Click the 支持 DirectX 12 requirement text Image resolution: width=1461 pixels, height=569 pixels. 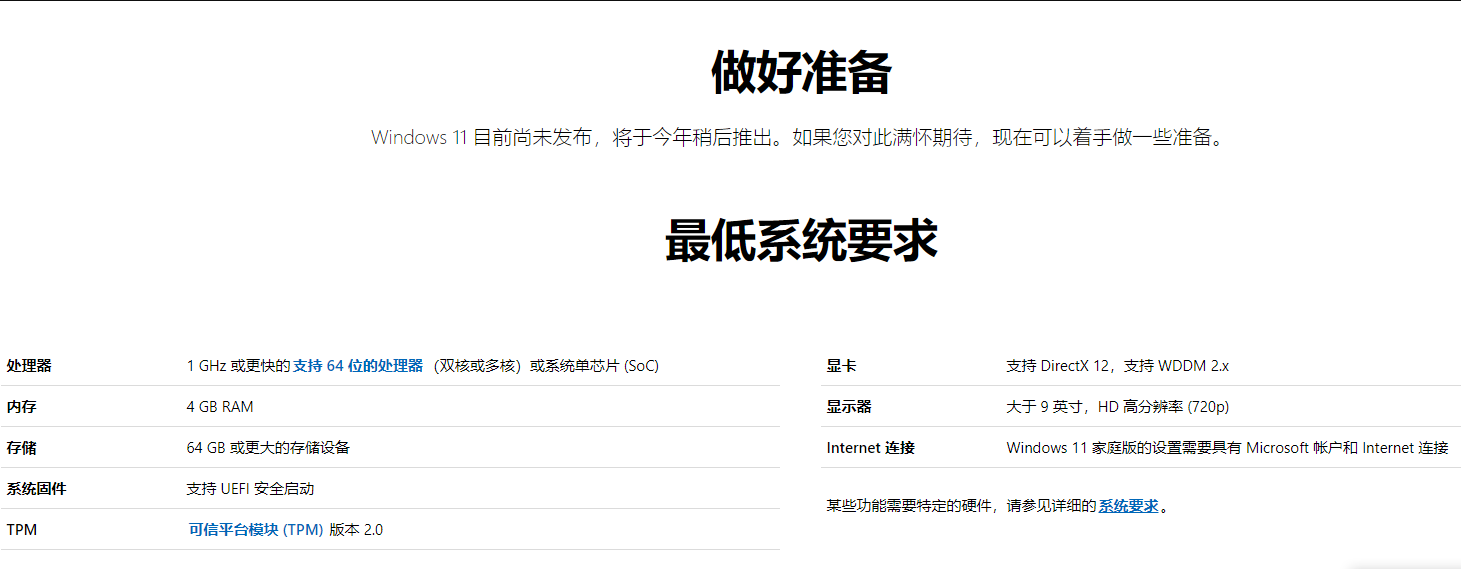[x=1117, y=366]
